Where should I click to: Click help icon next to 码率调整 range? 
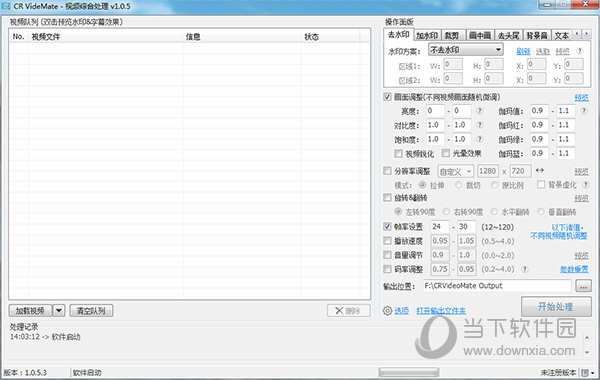click(x=525, y=269)
